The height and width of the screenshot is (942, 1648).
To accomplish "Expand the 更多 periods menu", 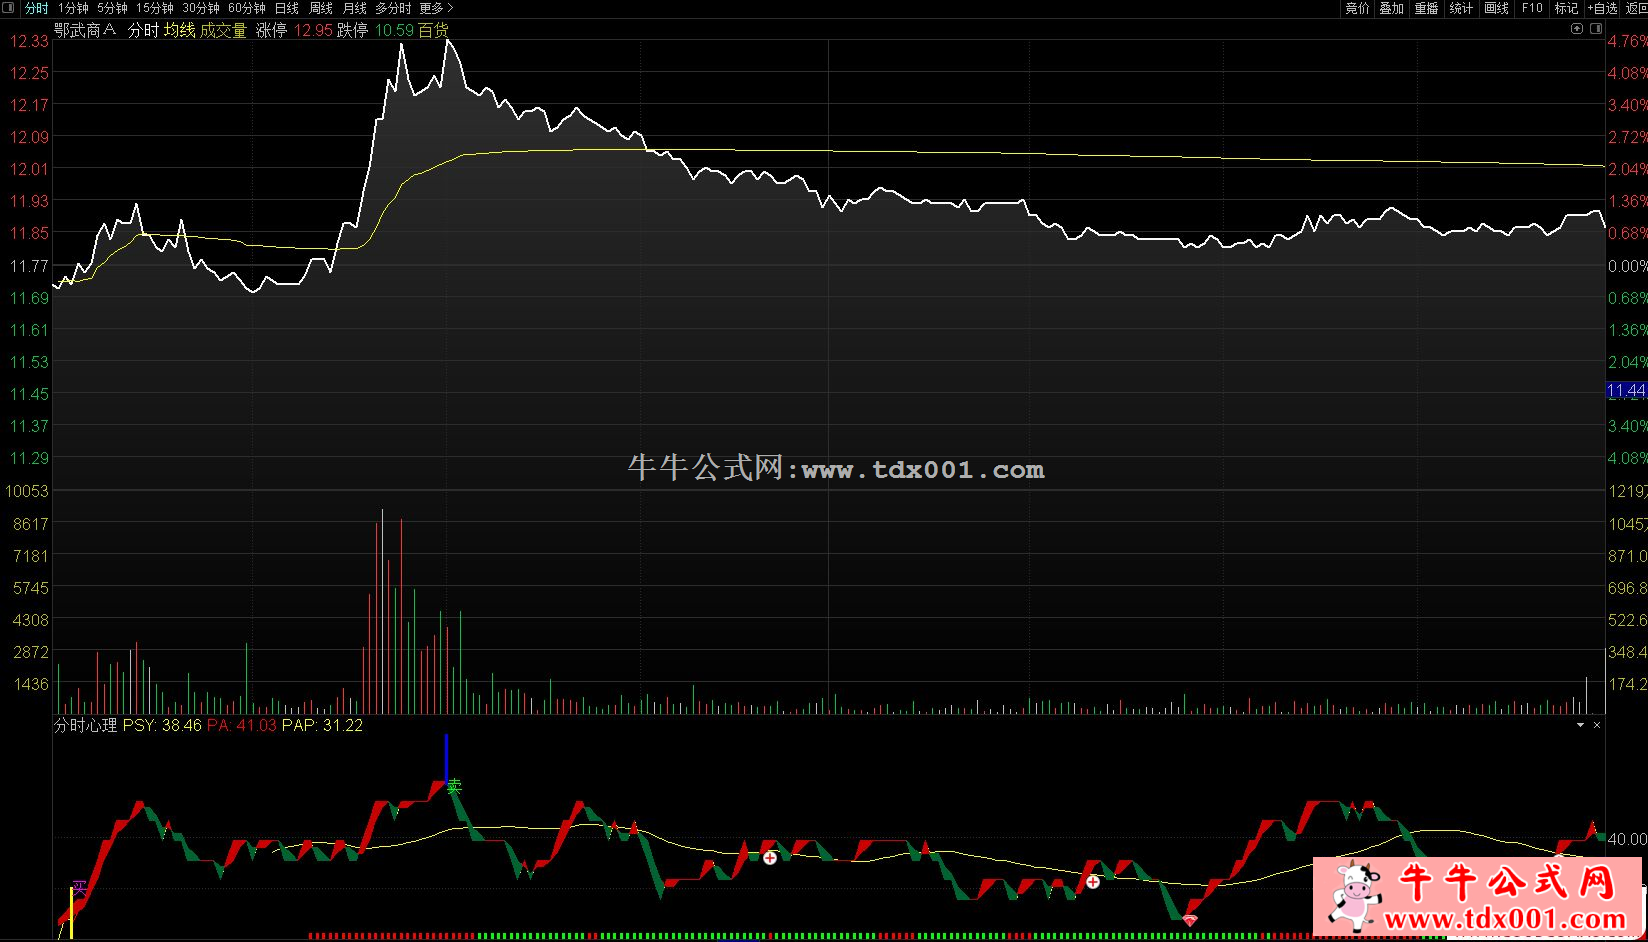I will click(x=436, y=8).
